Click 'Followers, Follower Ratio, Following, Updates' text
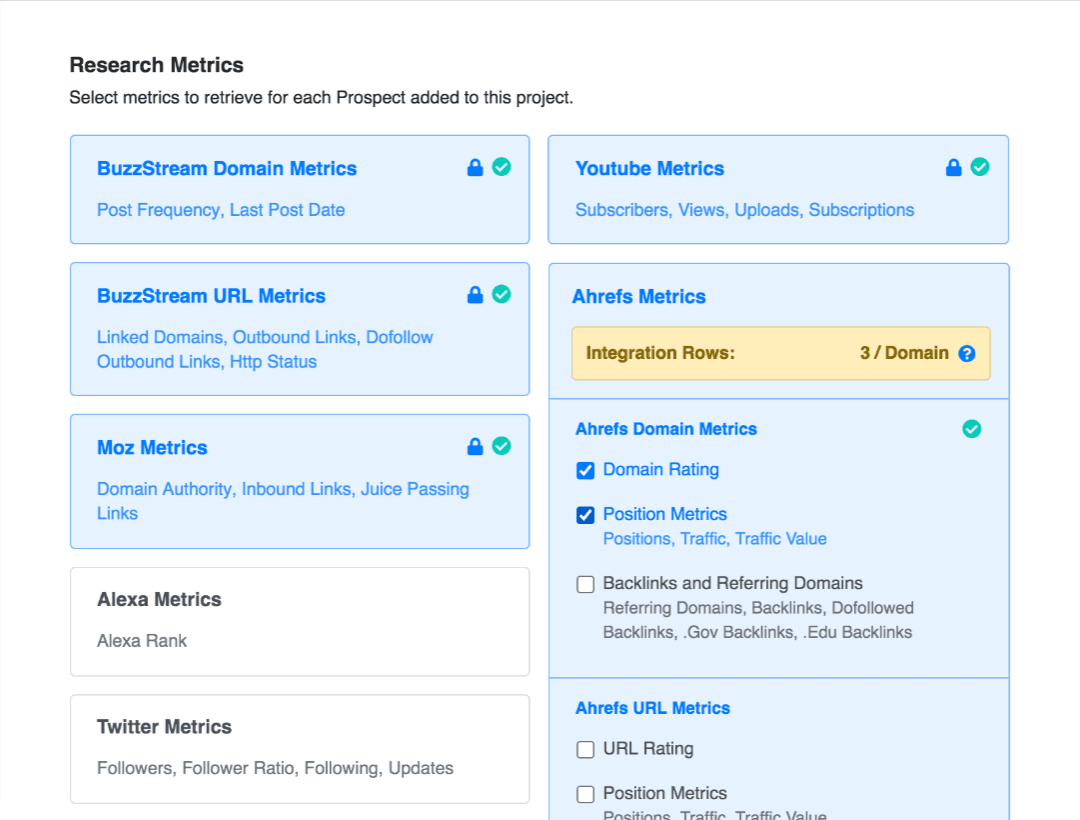Image resolution: width=1080 pixels, height=820 pixels. coord(275,768)
